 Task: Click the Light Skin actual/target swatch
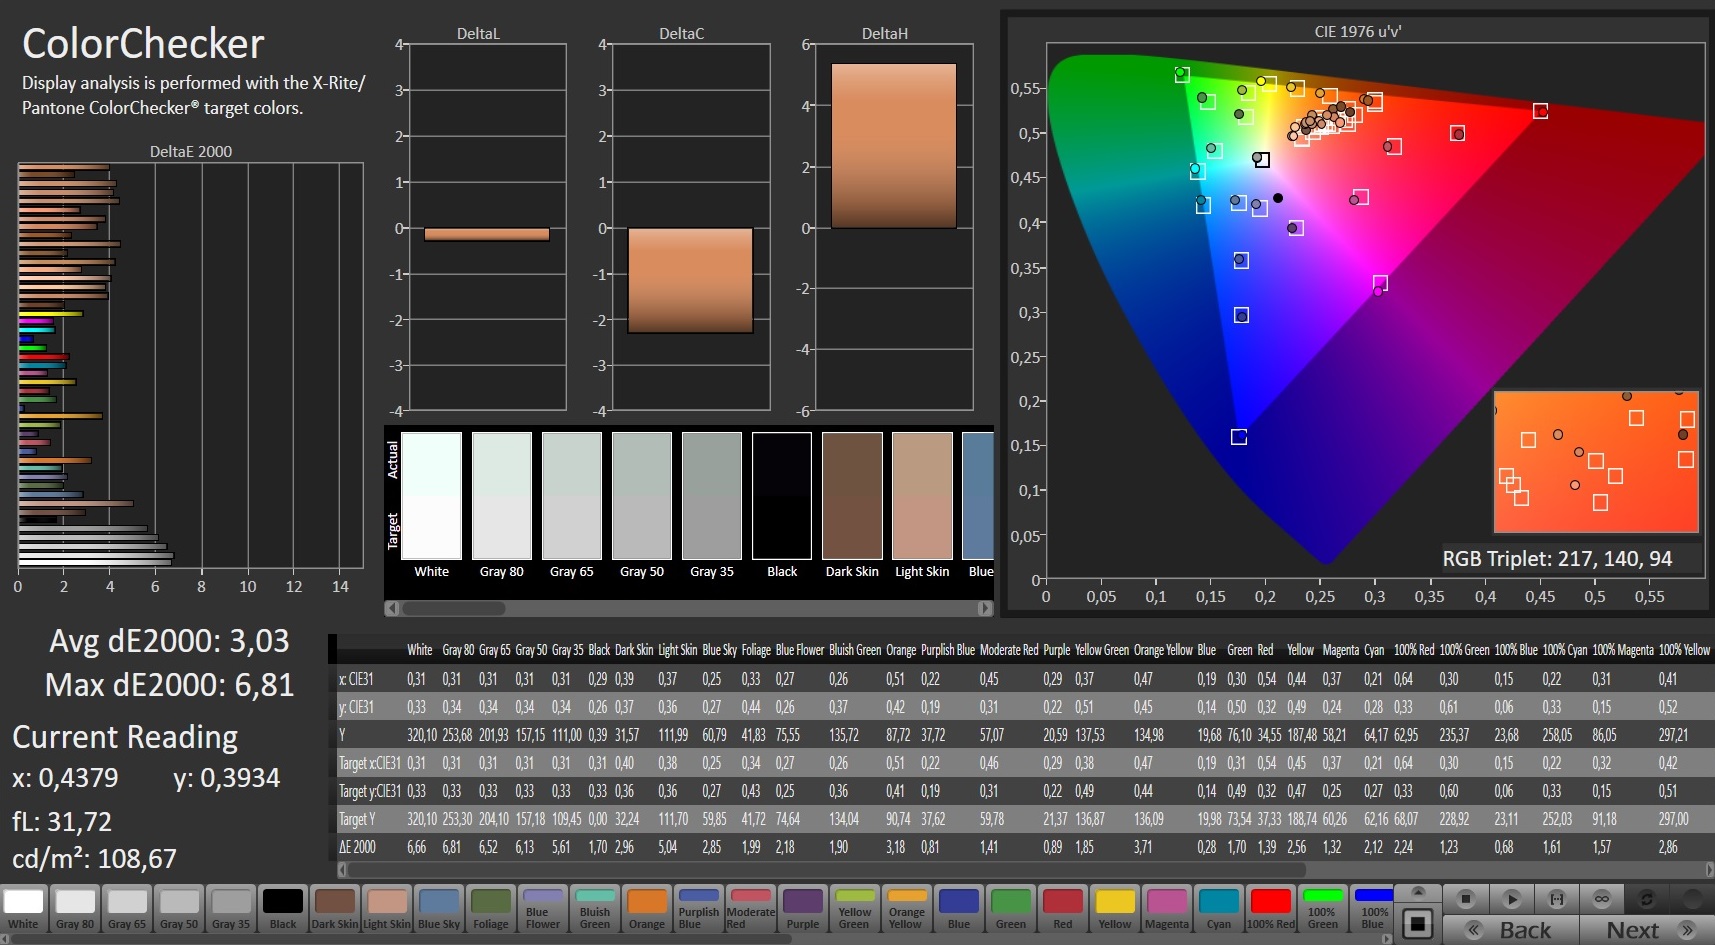click(922, 496)
